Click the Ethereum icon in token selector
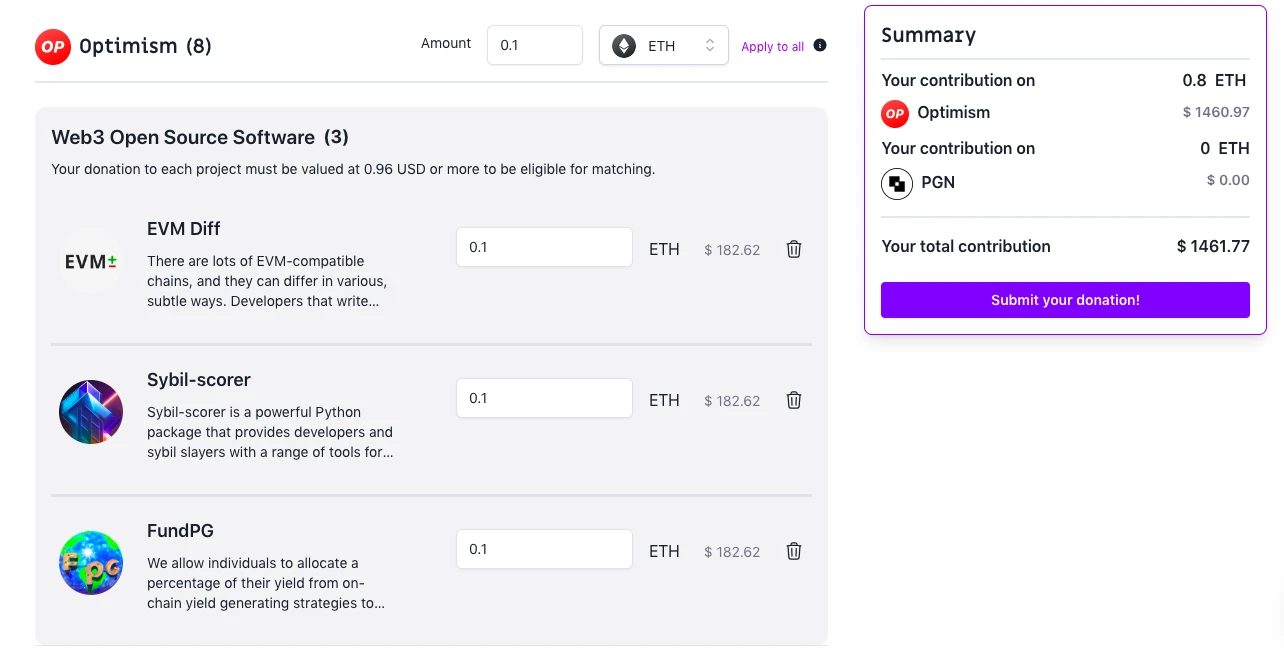Viewport: 1284px width, 655px height. click(624, 46)
